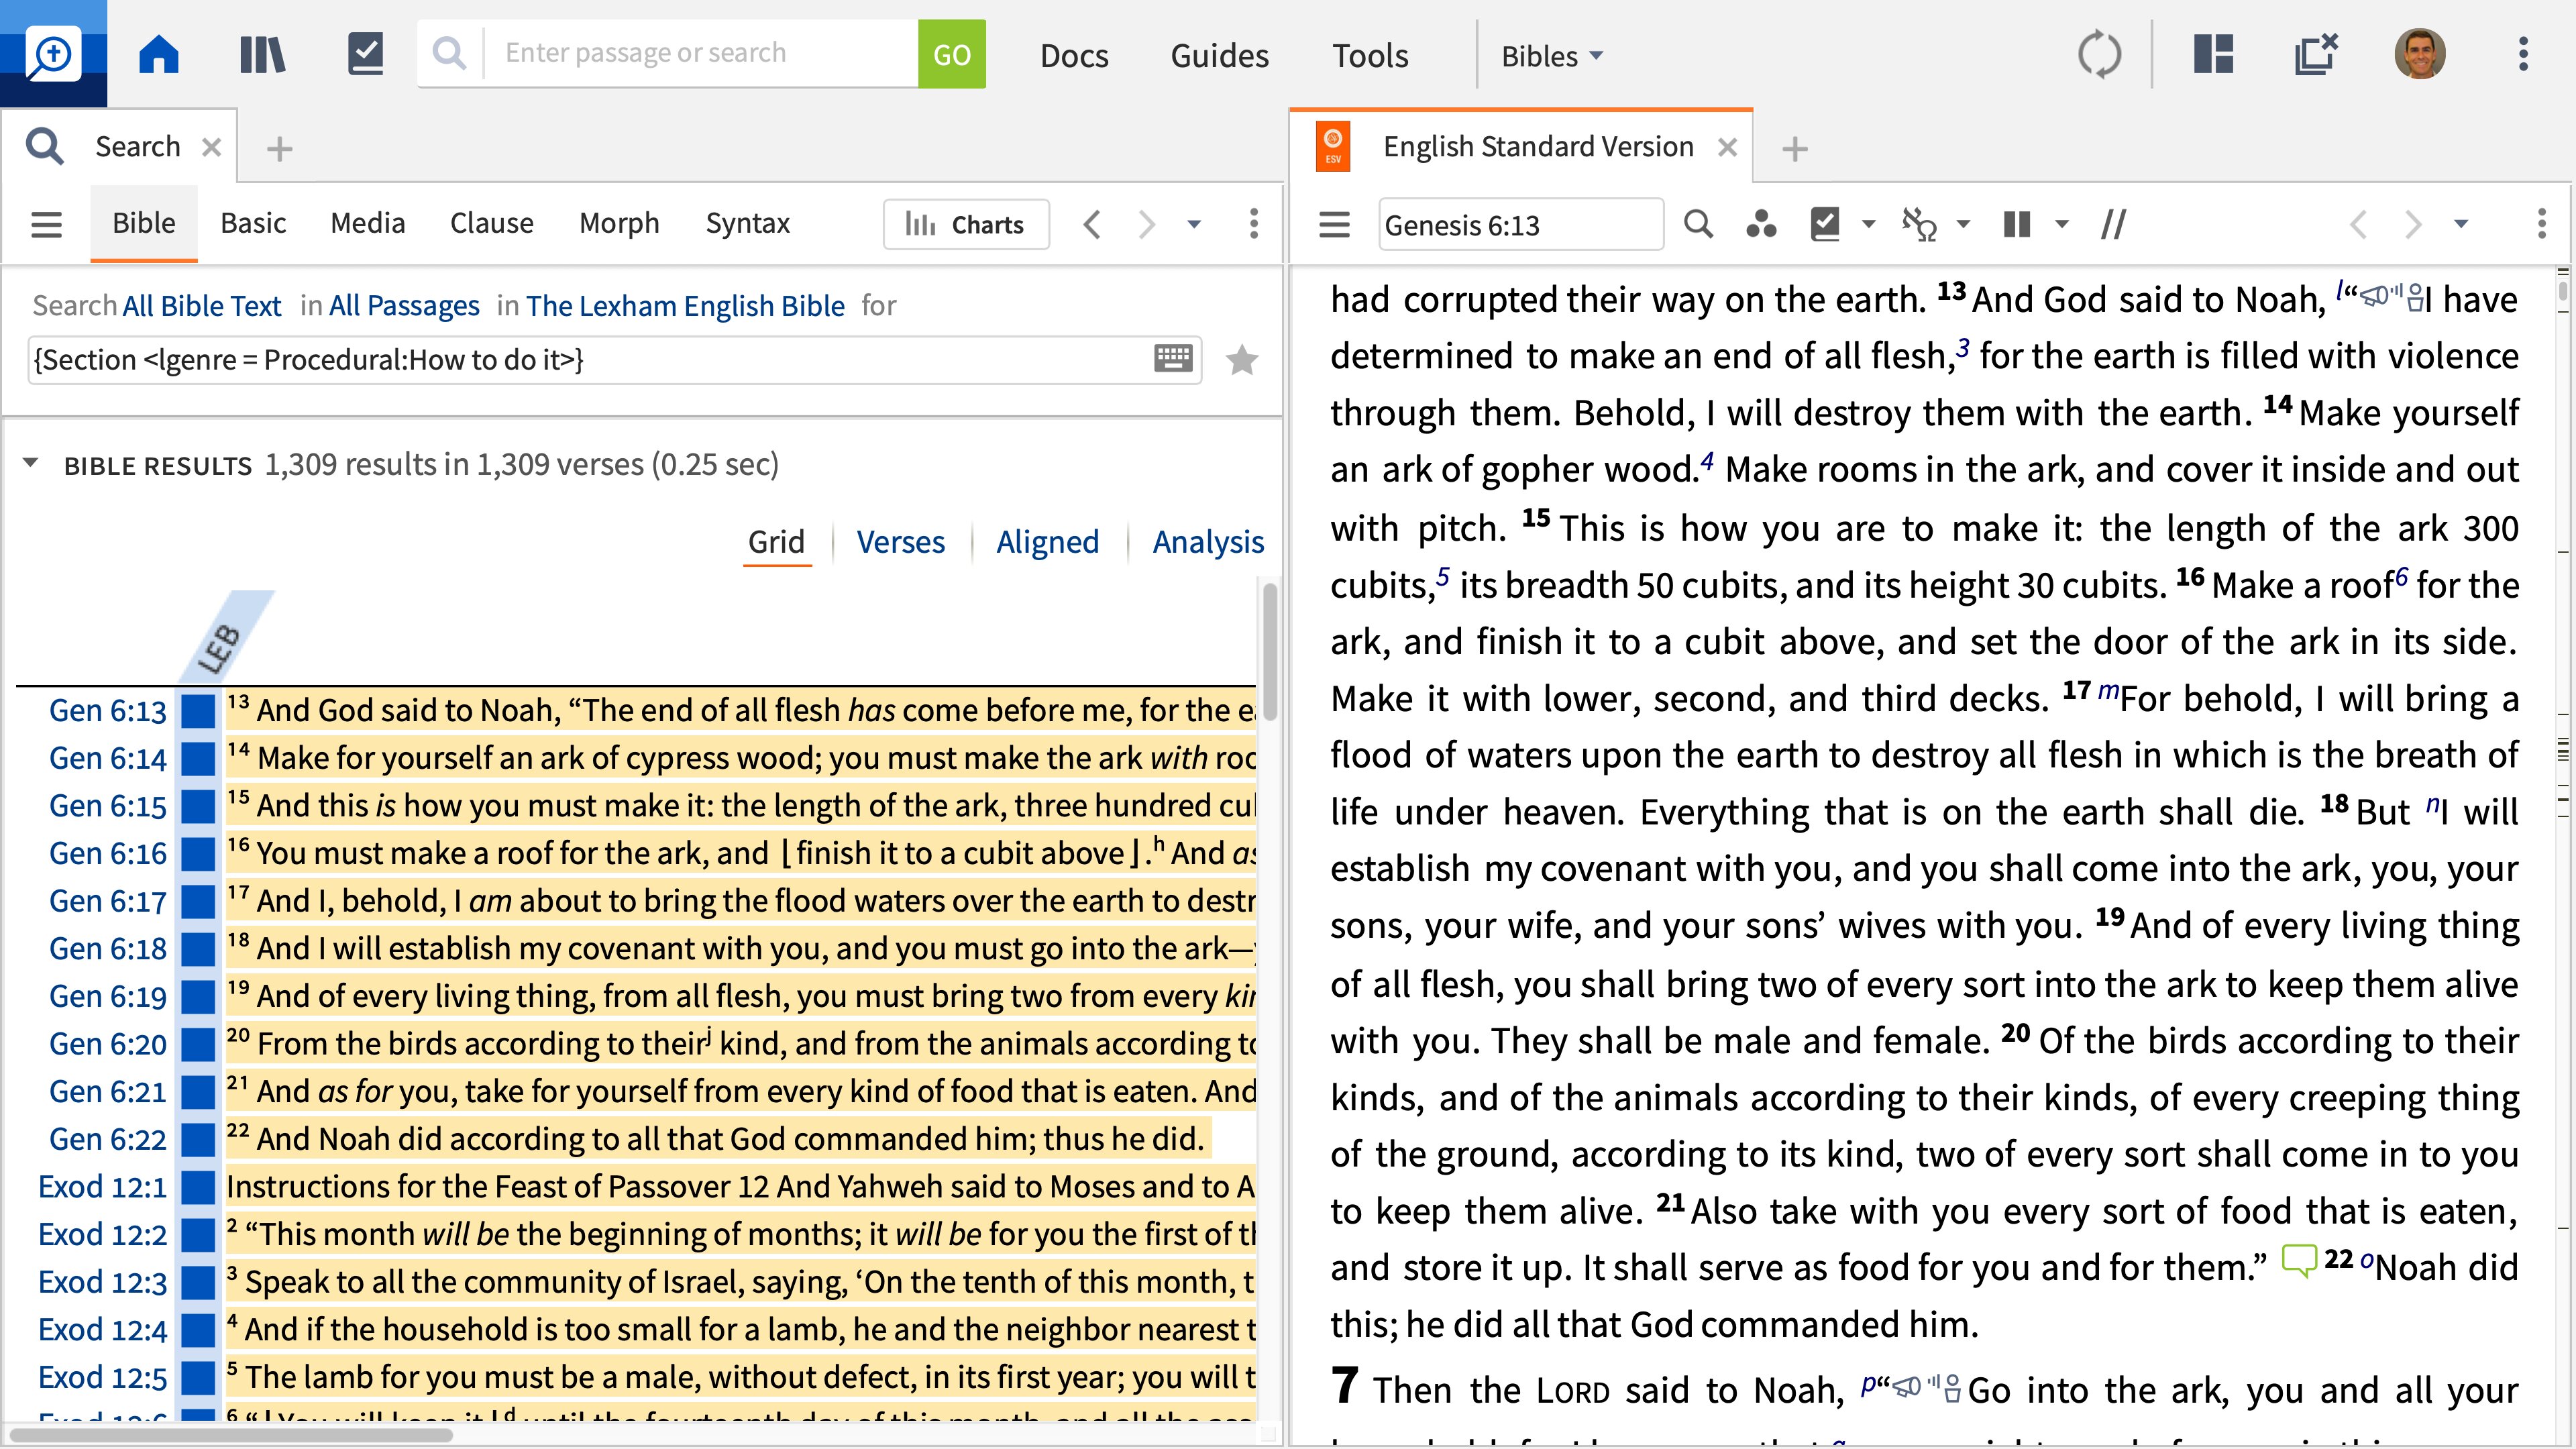Viewport: 2576px width, 1449px height.
Task: Open the Search panel history dropdown arrow
Action: pos(1194,224)
